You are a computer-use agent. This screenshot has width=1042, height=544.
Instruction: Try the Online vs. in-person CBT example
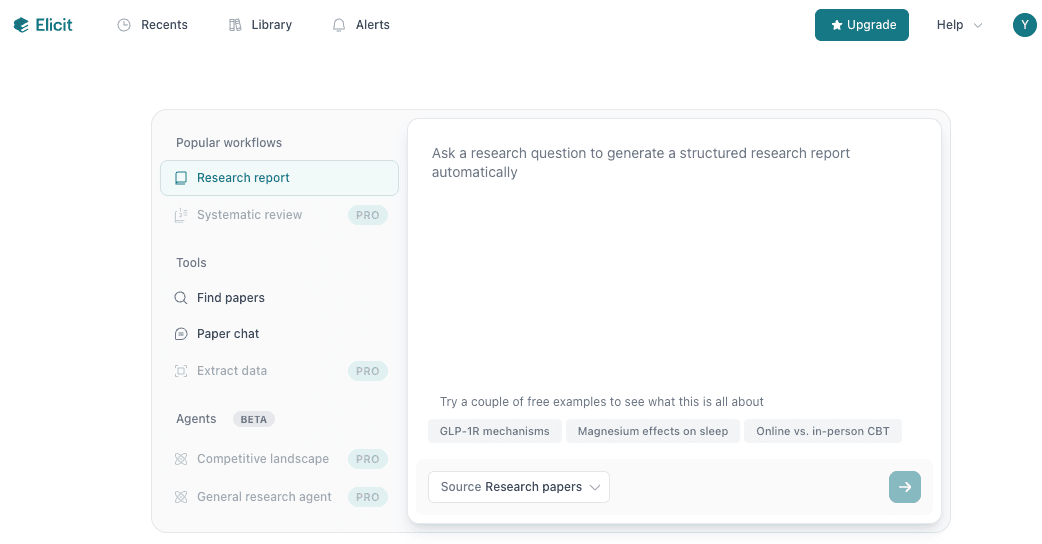(823, 431)
